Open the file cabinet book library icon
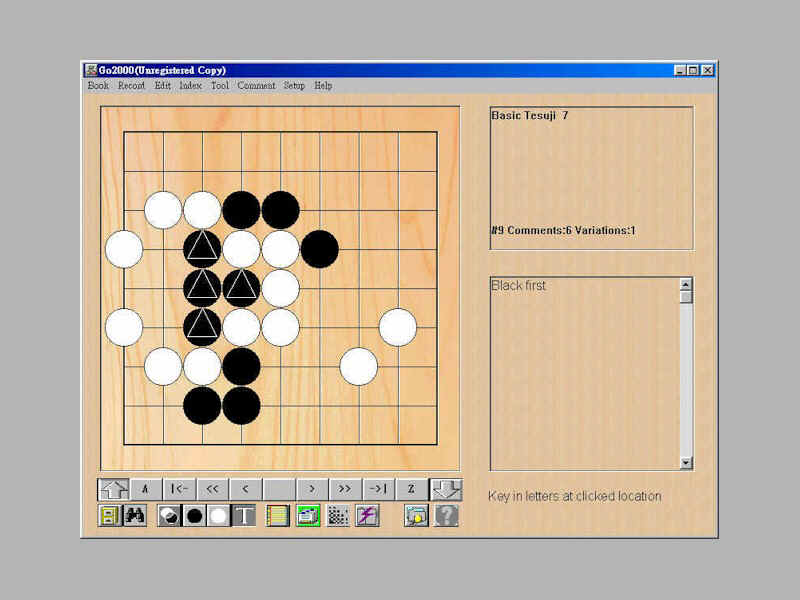This screenshot has height=600, width=800. pyautogui.click(x=110, y=516)
